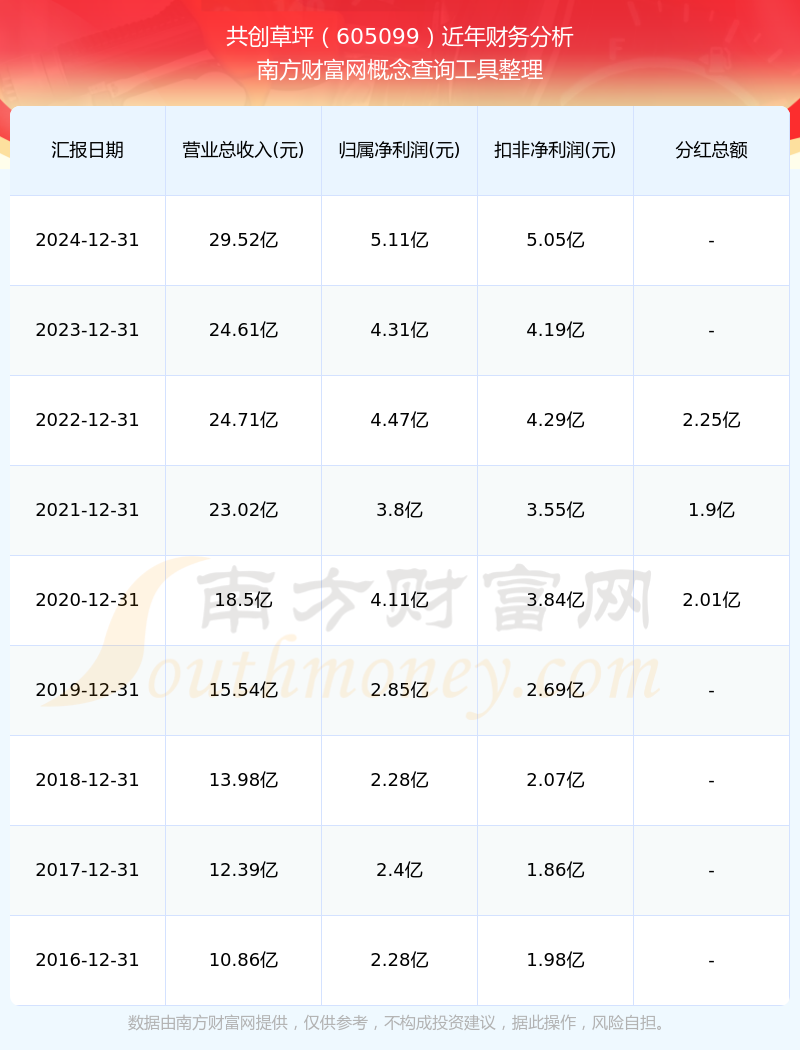The height and width of the screenshot is (1050, 800).
Task: Click net profit value 3.8亿
Action: (400, 510)
